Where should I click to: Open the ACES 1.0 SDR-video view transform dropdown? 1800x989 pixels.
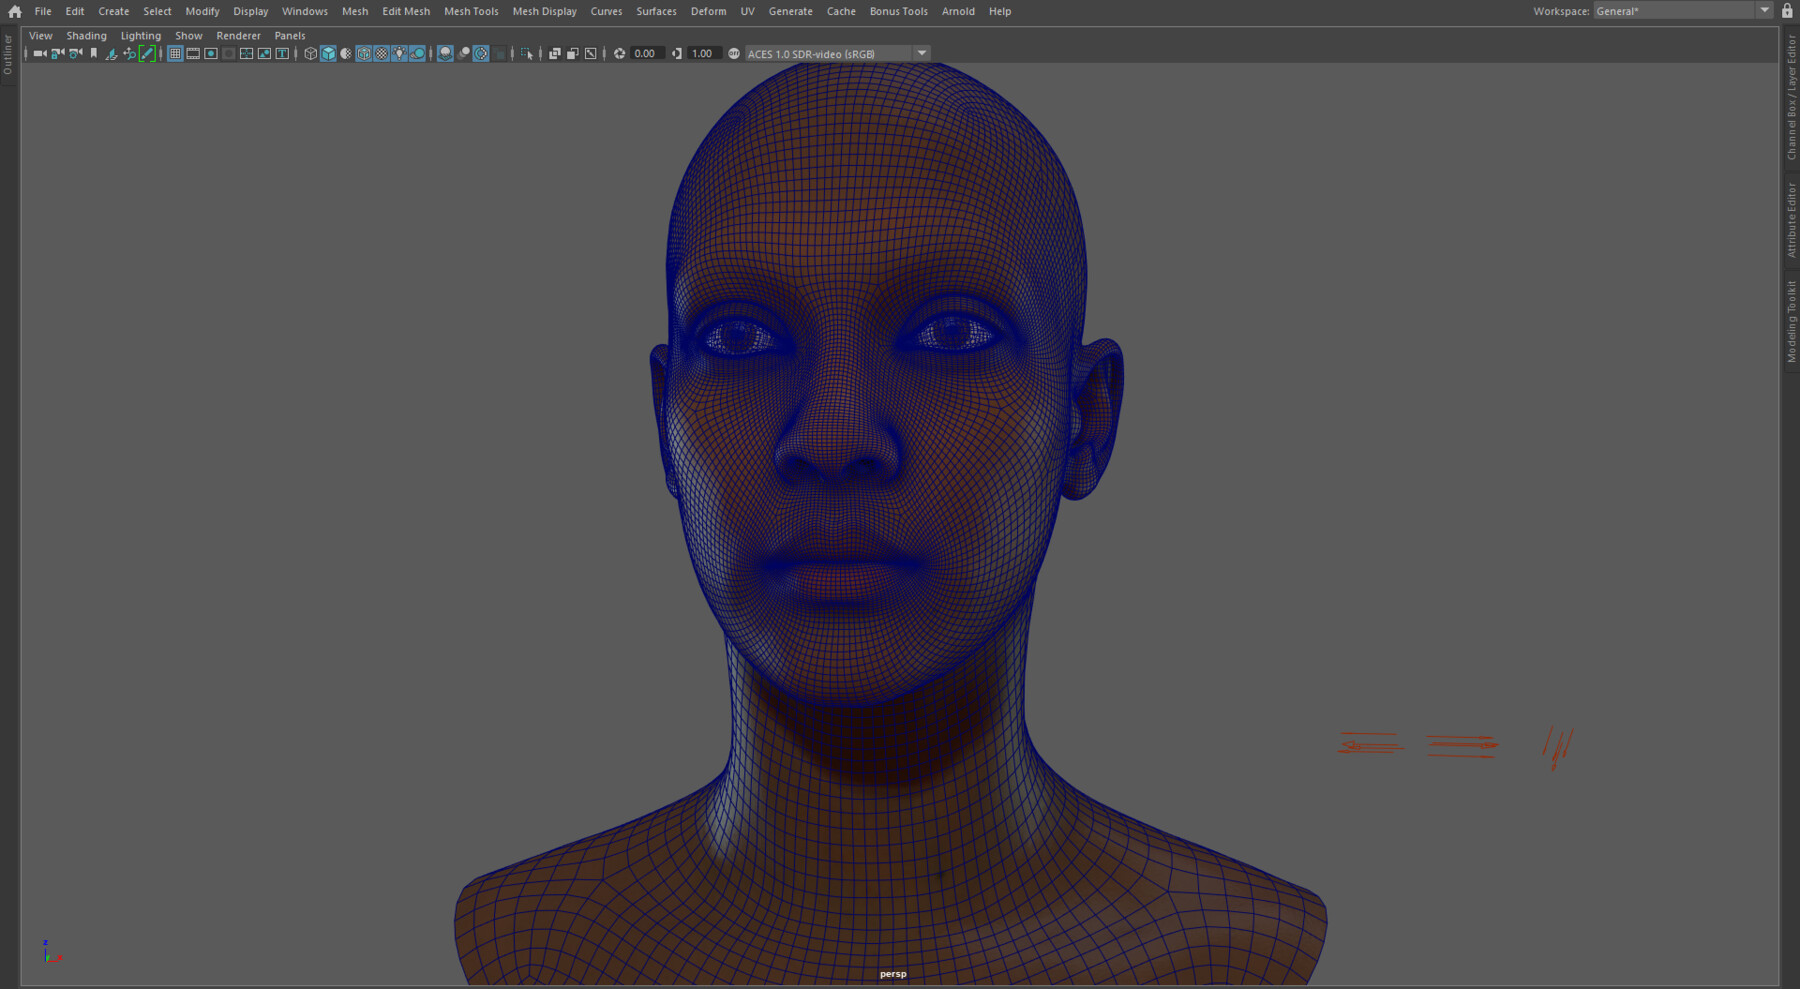pyautogui.click(x=838, y=54)
